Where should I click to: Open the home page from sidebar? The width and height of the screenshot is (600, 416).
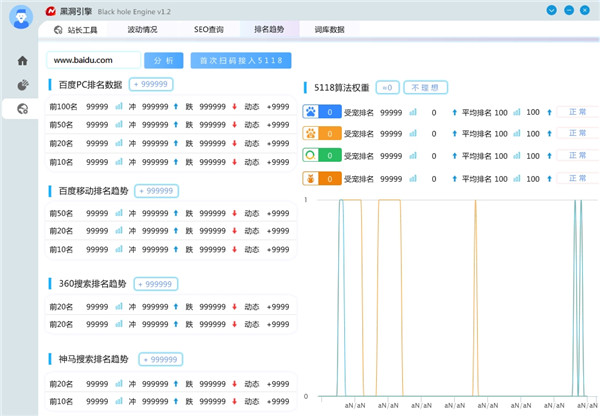point(22,60)
